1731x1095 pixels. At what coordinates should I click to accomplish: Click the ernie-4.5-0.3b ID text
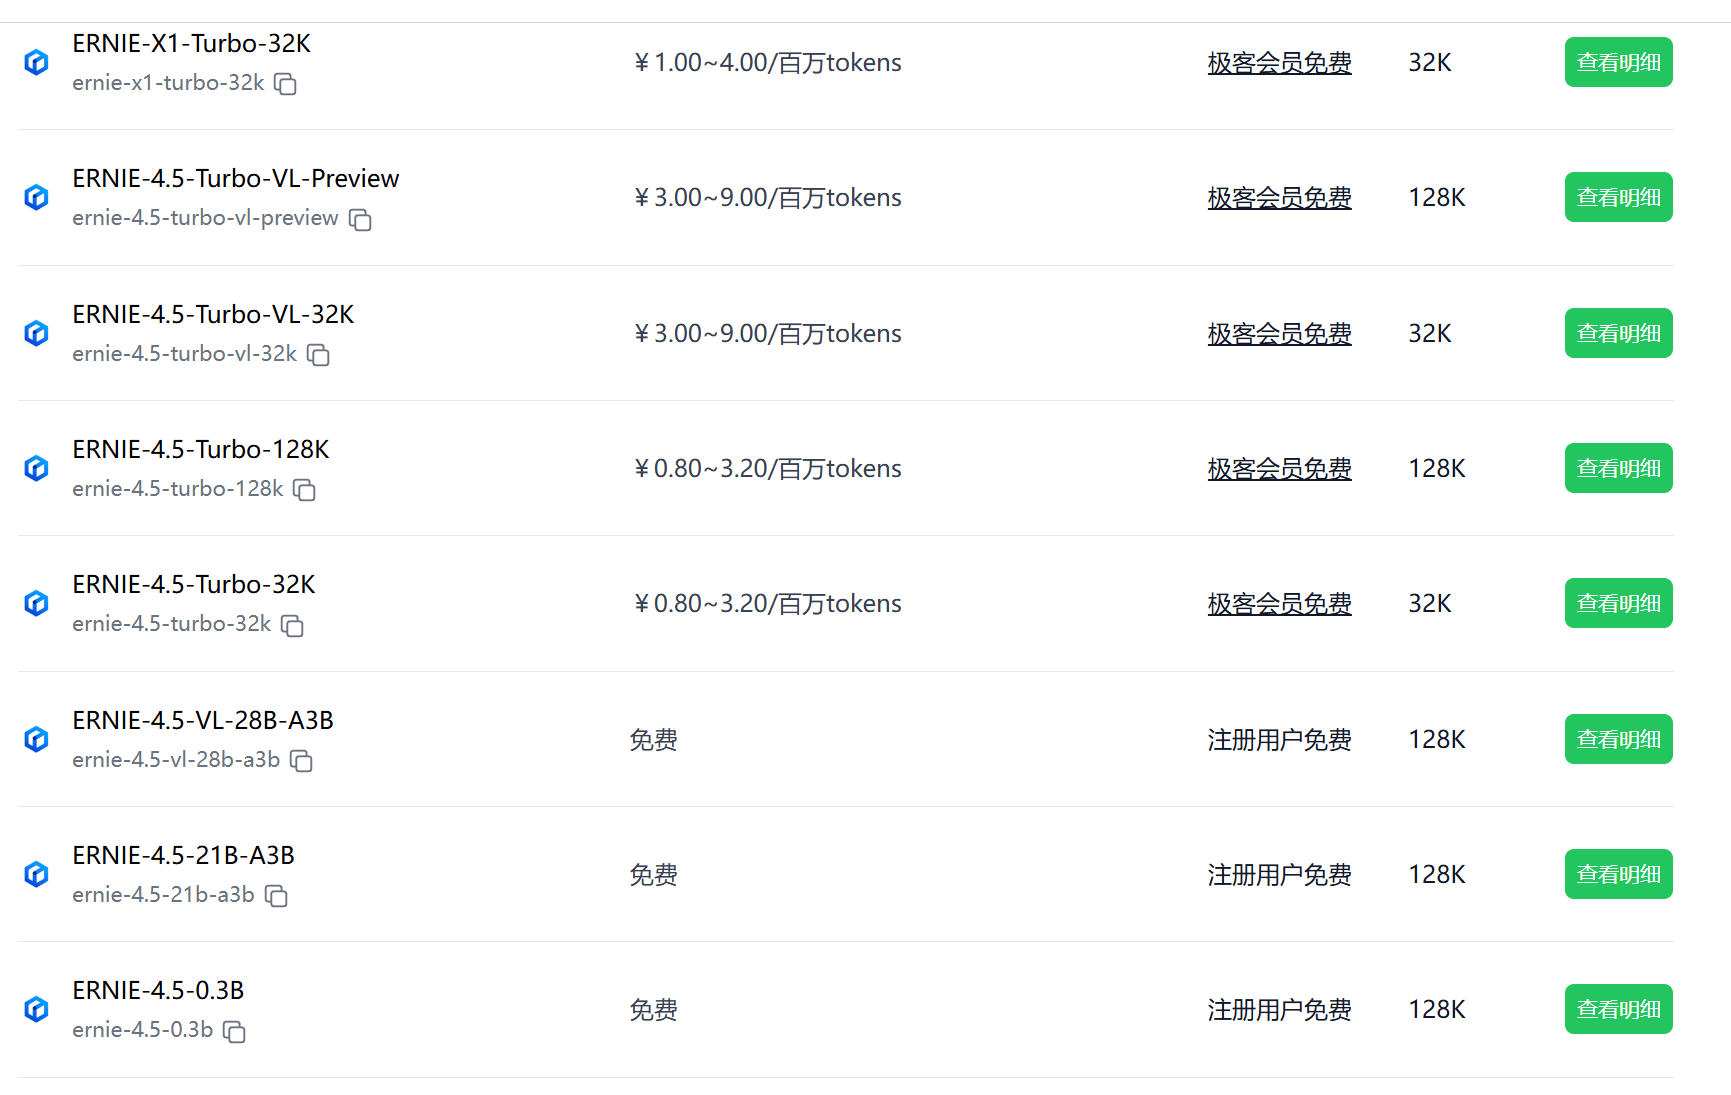[x=143, y=1030]
